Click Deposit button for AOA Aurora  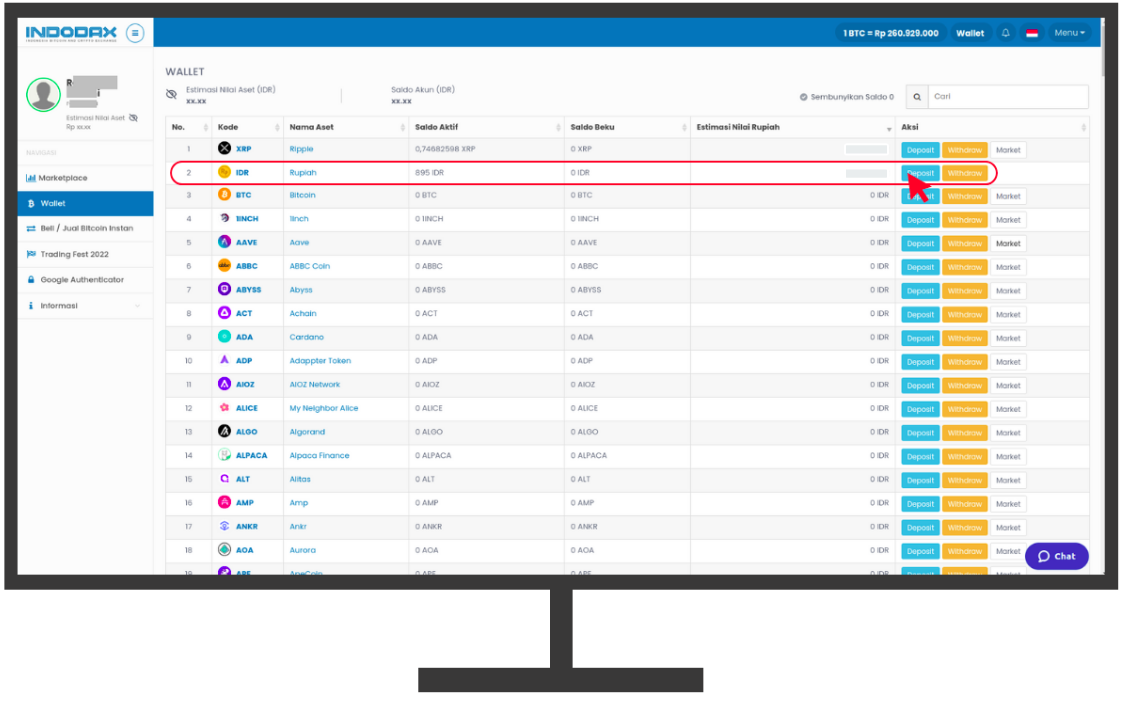(x=920, y=551)
